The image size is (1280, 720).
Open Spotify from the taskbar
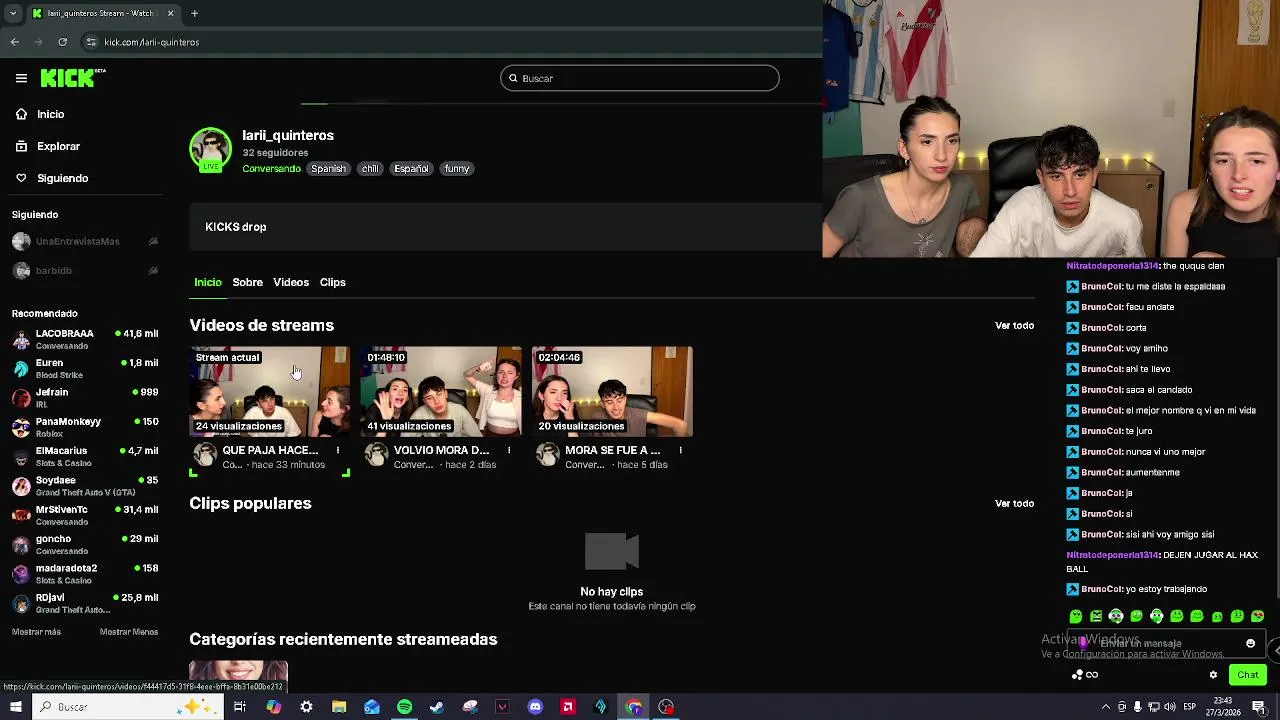[404, 707]
